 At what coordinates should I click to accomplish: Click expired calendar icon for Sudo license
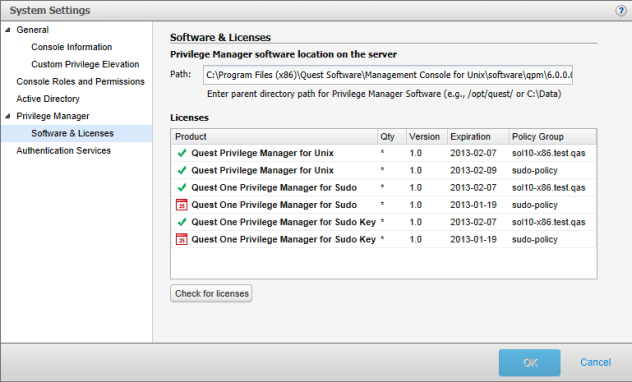point(182,205)
